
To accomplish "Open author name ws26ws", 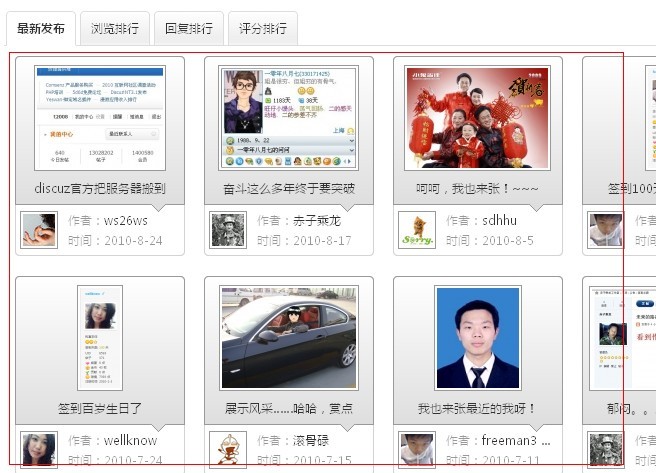I will [x=126, y=220].
